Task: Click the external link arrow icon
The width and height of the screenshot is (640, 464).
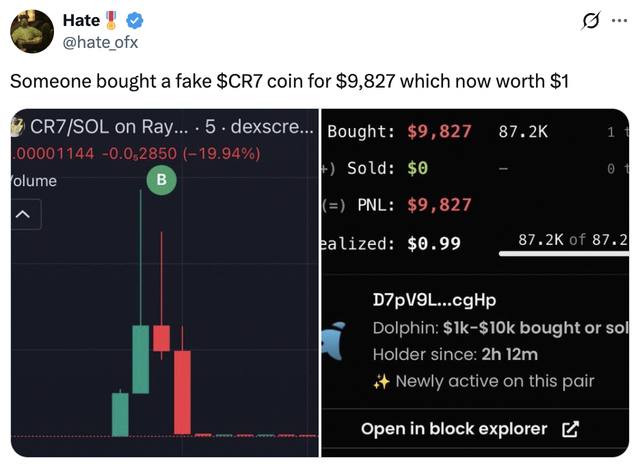Action: pyautogui.click(x=571, y=429)
